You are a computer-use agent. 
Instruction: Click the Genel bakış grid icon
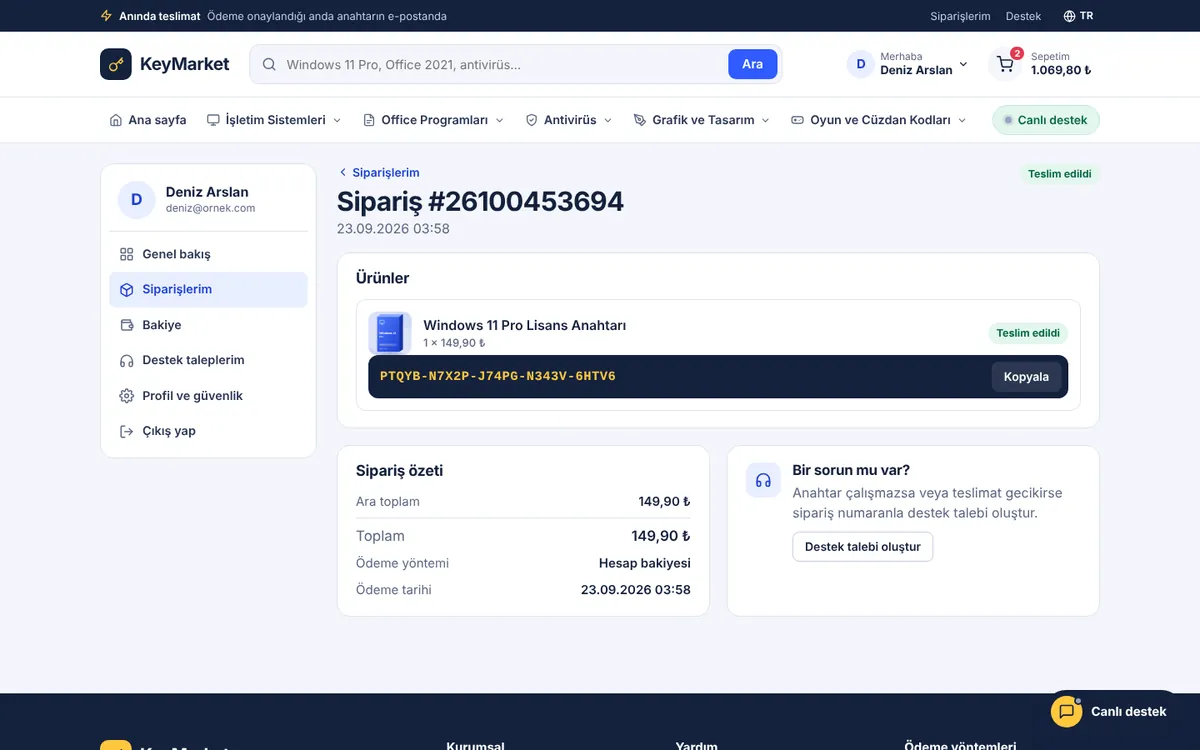click(126, 254)
